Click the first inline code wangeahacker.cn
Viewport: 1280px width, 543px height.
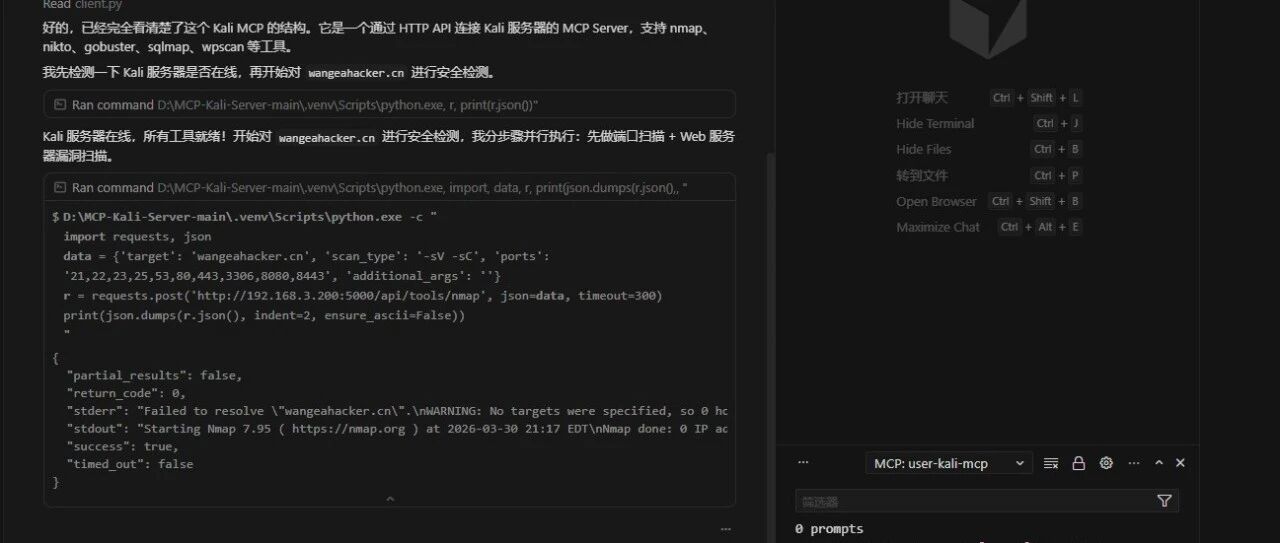tap(356, 73)
